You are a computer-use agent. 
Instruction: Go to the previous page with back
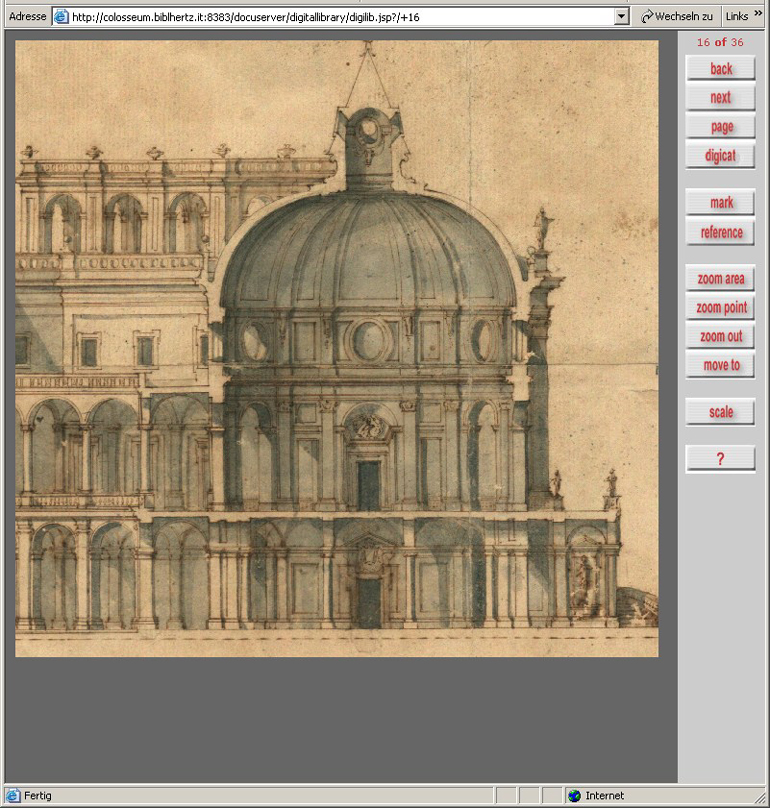click(x=720, y=69)
